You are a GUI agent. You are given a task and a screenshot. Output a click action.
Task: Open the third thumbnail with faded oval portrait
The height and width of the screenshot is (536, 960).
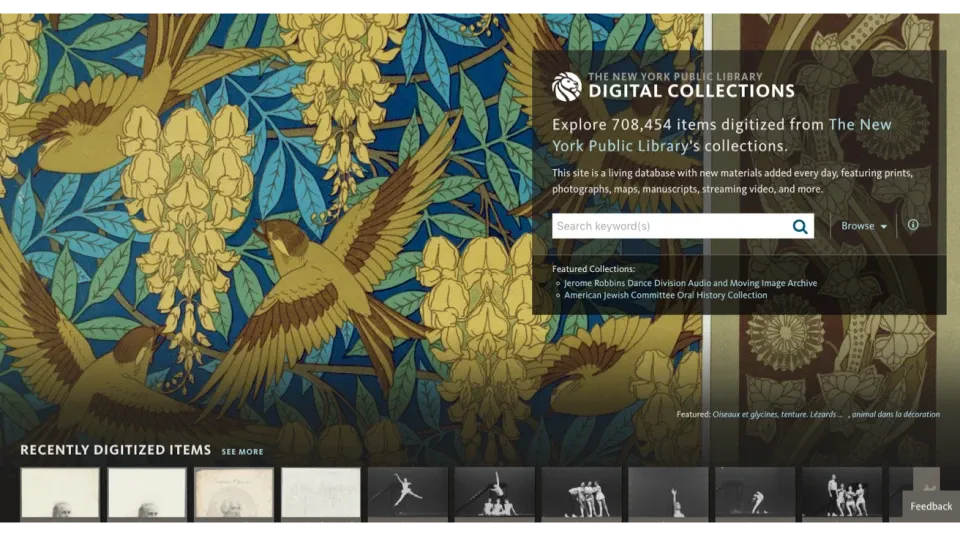point(234,494)
